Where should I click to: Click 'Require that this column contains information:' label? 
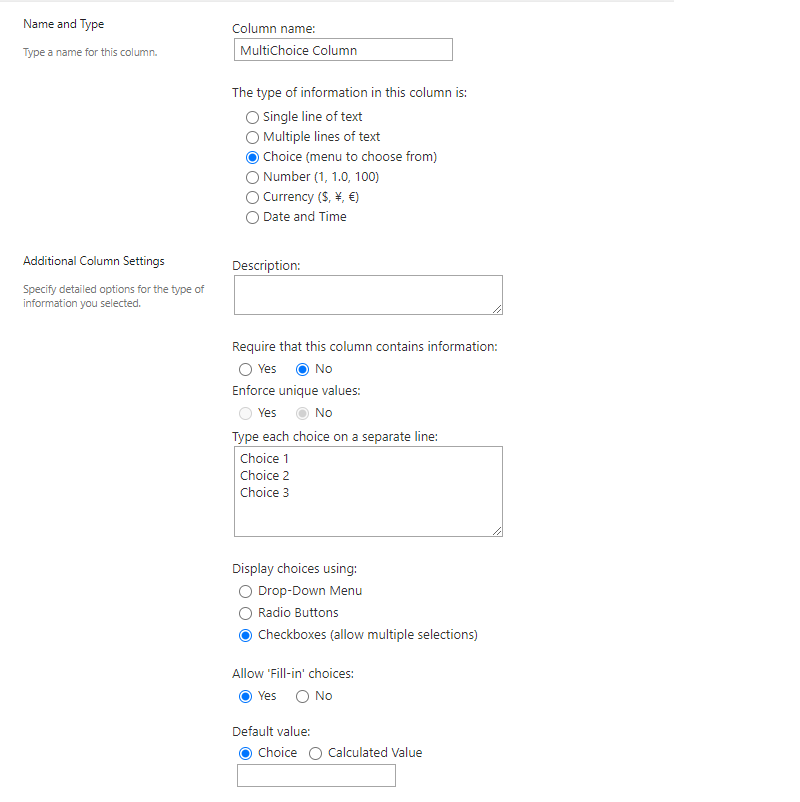click(365, 347)
